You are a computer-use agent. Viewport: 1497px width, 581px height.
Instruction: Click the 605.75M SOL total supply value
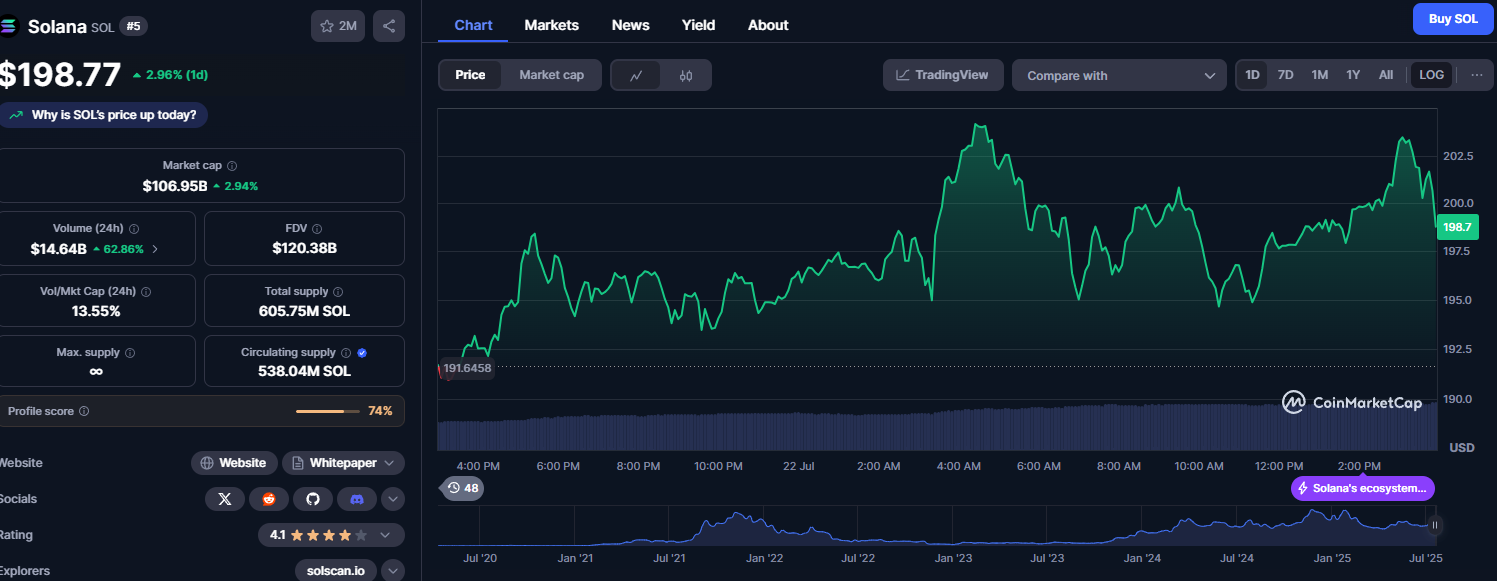coord(304,311)
